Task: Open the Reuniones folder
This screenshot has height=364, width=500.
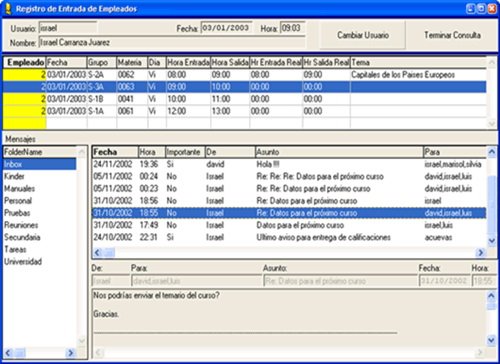Action: (39, 225)
